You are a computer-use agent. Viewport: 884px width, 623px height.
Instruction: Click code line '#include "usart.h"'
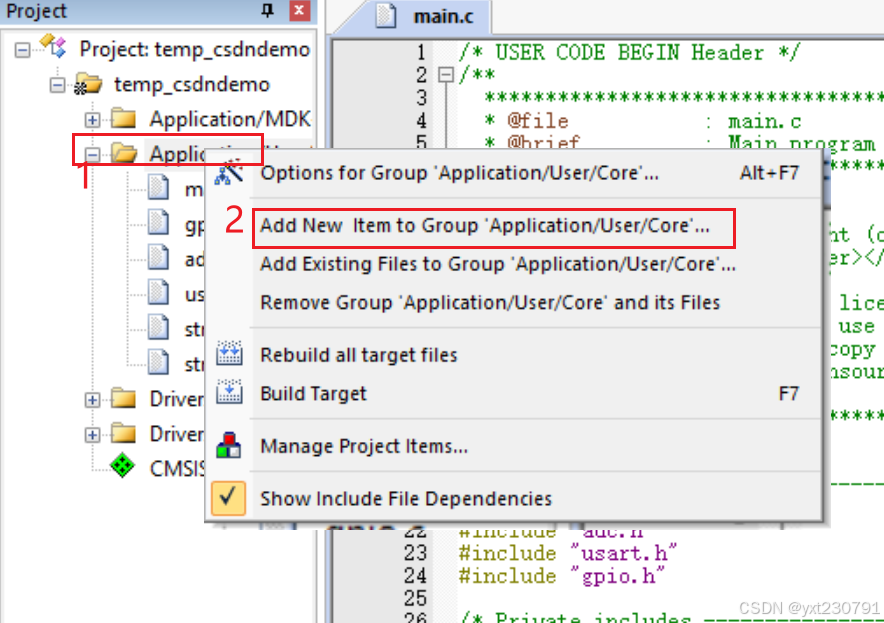pyautogui.click(x=568, y=554)
